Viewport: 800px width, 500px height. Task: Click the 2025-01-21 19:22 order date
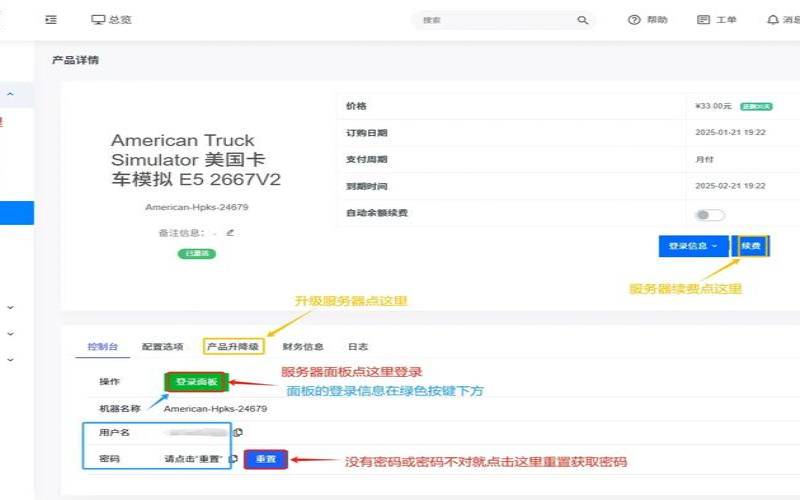tap(730, 133)
